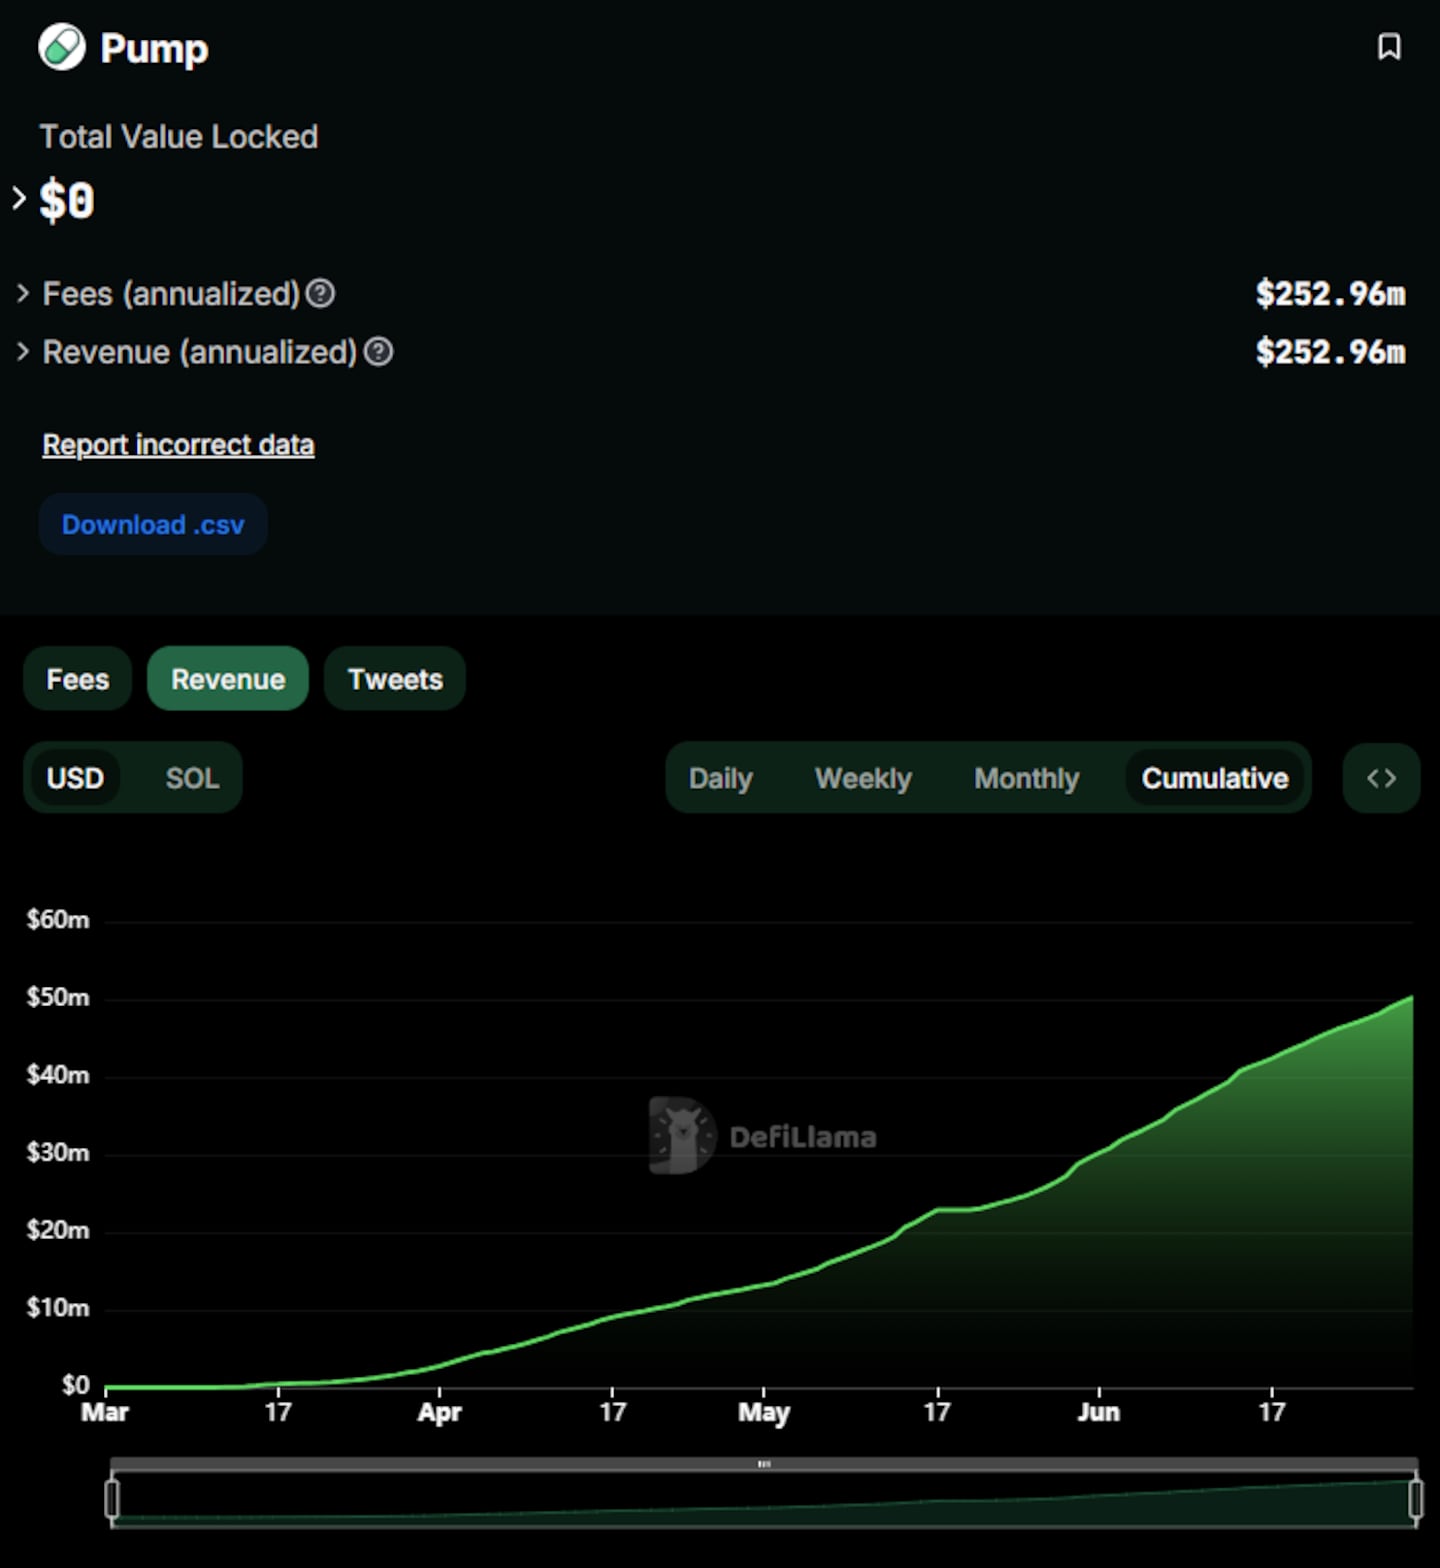Click the $0 total value locked amount
This screenshot has width=1440, height=1568.
(67, 200)
